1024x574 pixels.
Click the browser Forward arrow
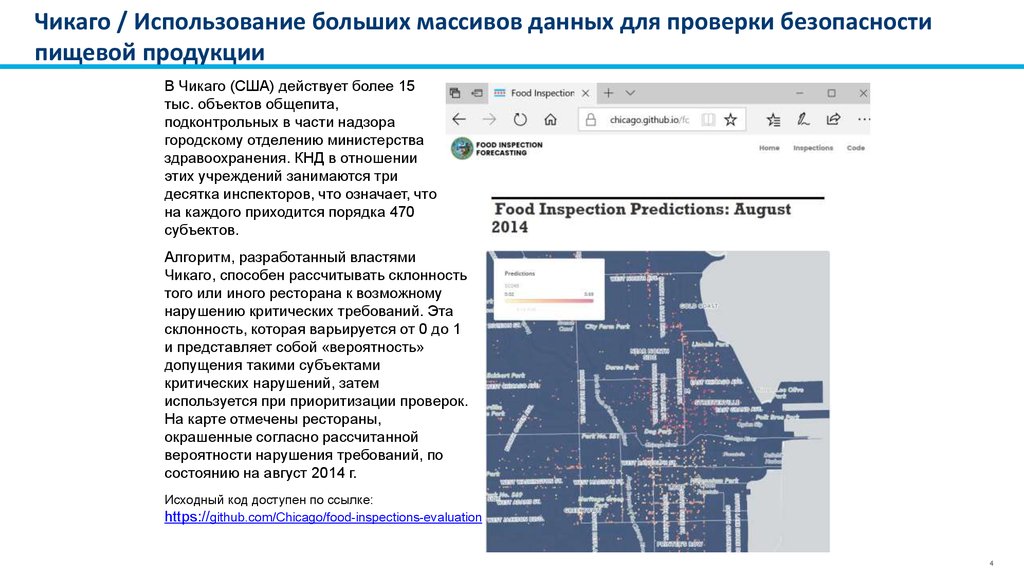(x=489, y=120)
